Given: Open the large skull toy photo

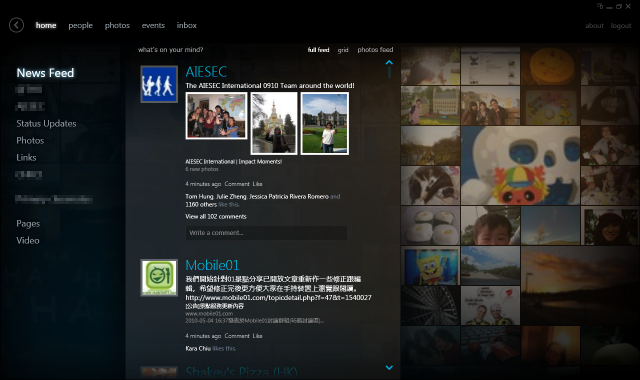Looking at the screenshot, I should [520, 165].
